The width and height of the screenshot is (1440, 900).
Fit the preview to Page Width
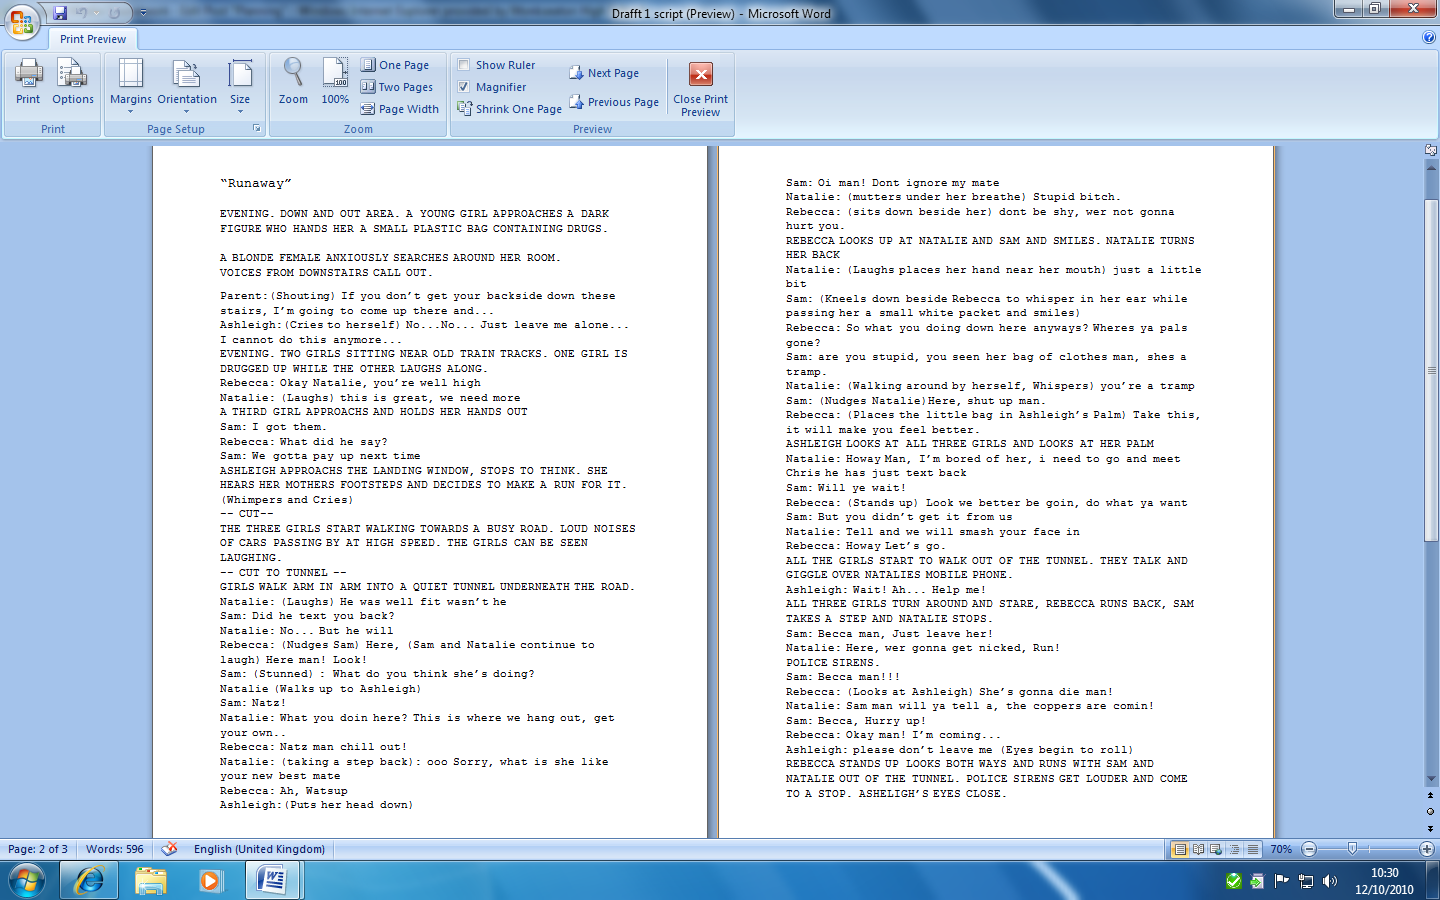[x=400, y=109]
